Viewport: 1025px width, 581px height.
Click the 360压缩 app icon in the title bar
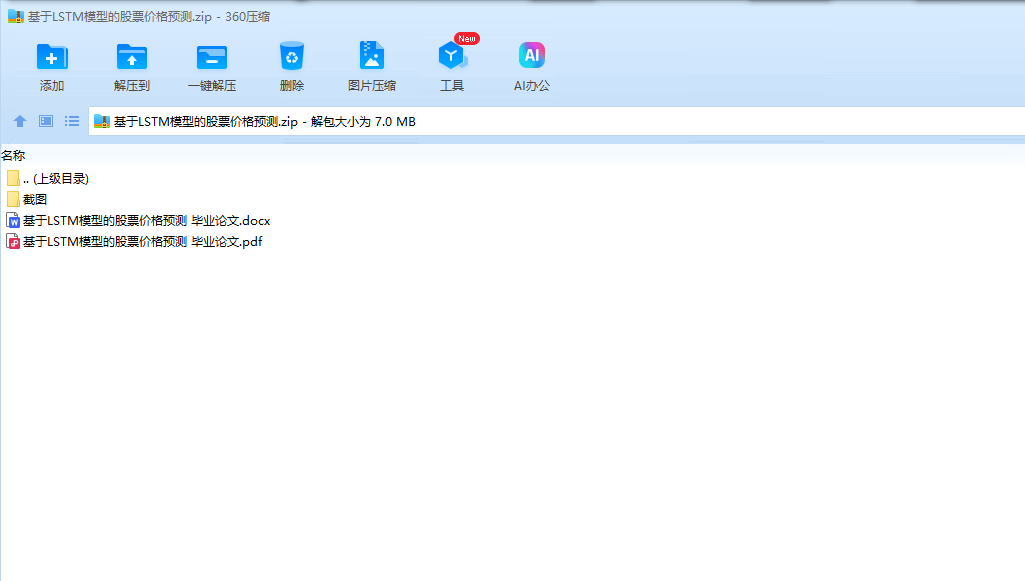[16, 16]
